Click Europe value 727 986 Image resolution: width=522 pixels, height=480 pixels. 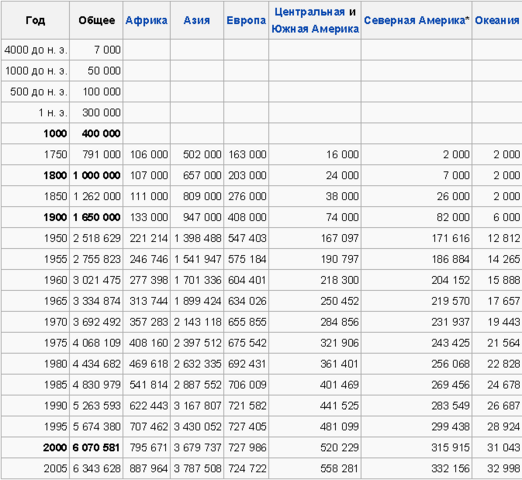coord(247,447)
